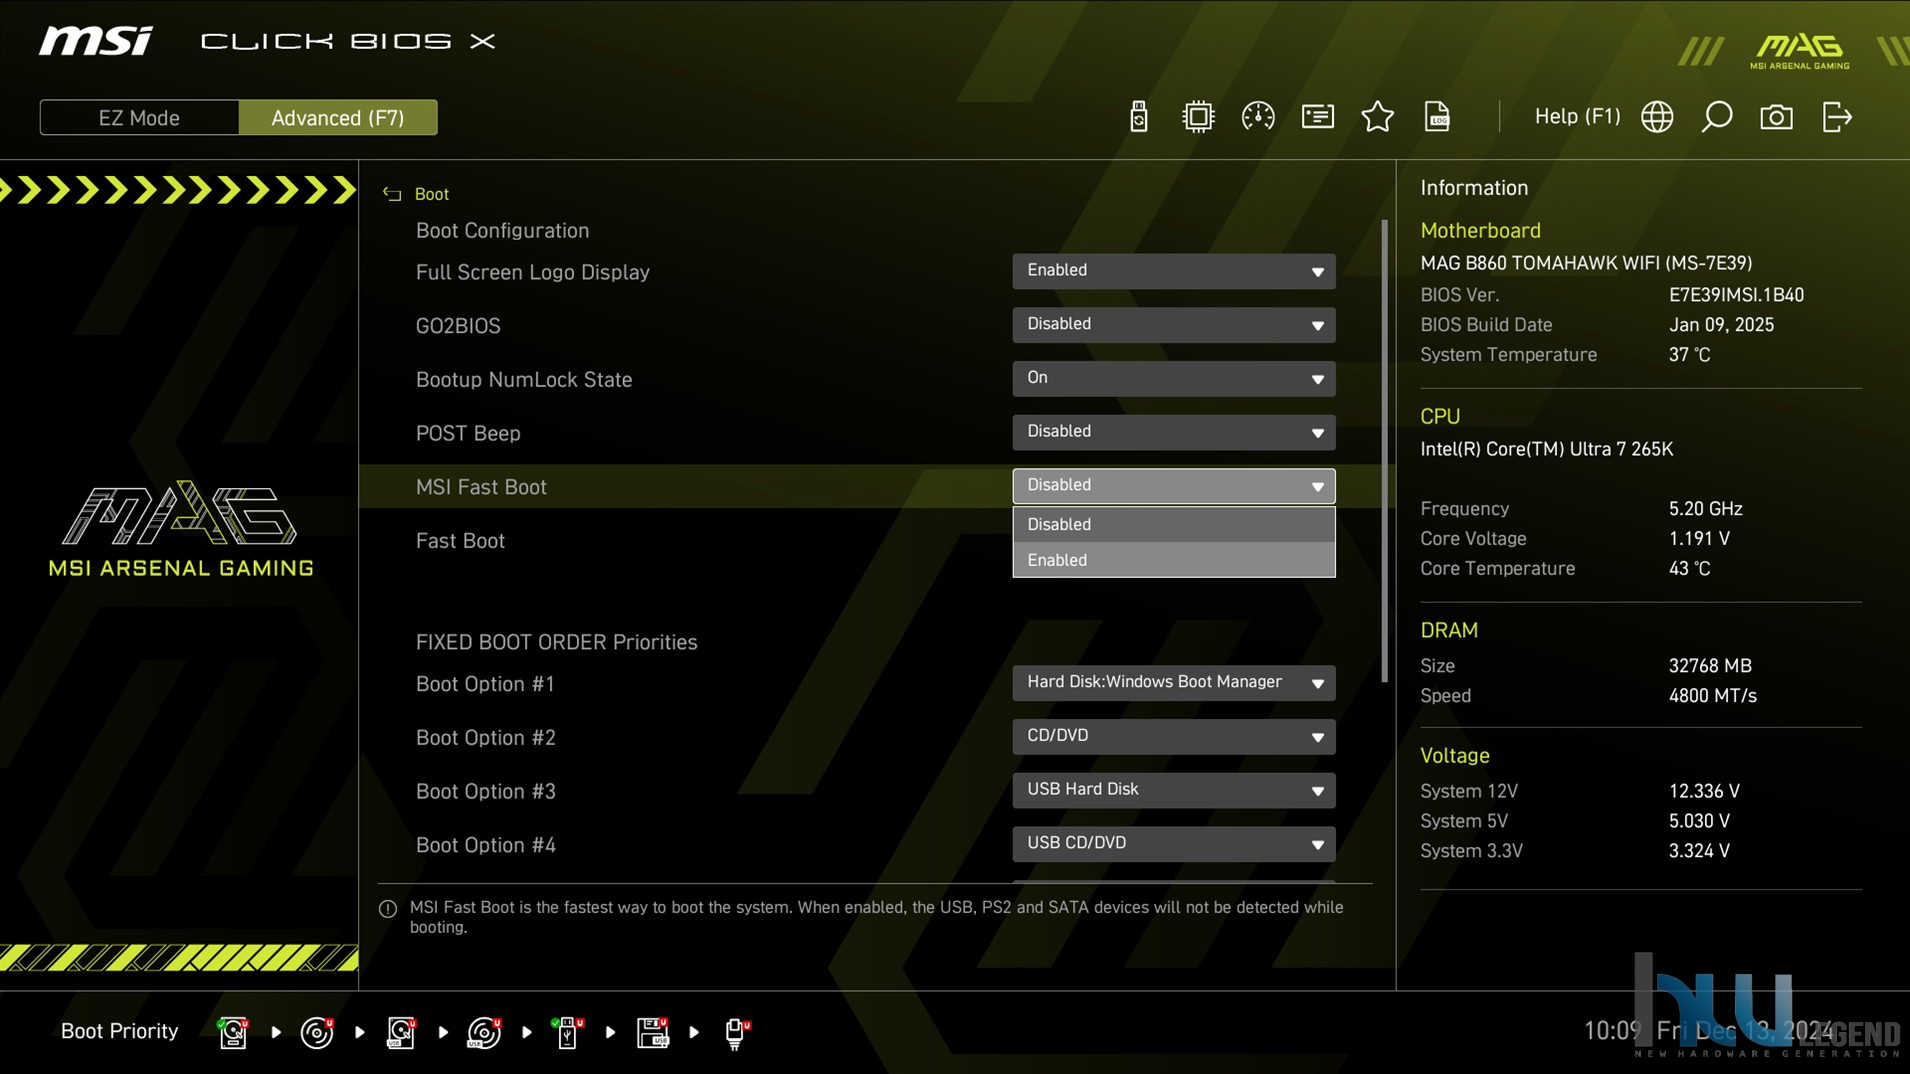Open the M-Flash USB drive icon

click(1138, 117)
